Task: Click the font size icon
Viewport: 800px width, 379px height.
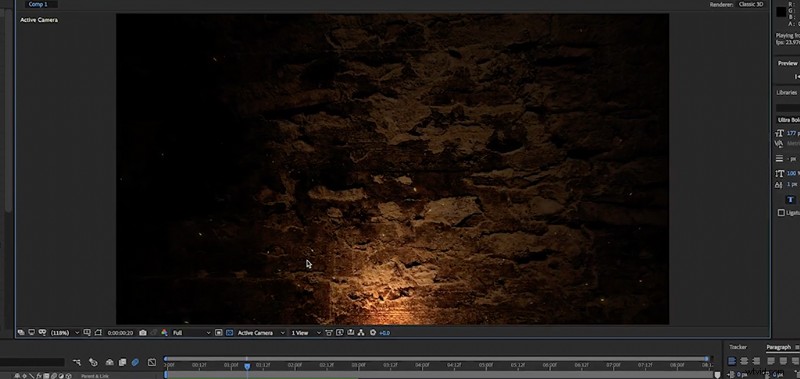Action: pyautogui.click(x=779, y=133)
